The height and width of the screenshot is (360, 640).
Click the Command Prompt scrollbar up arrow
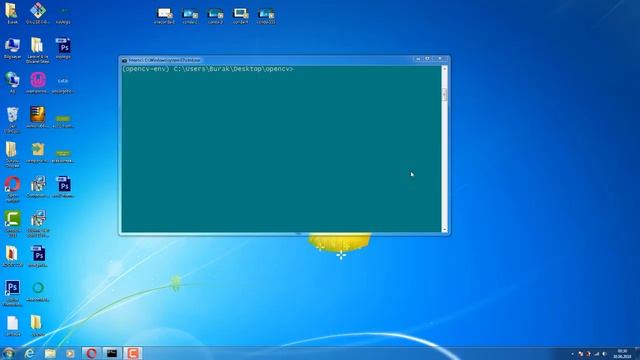click(x=445, y=69)
